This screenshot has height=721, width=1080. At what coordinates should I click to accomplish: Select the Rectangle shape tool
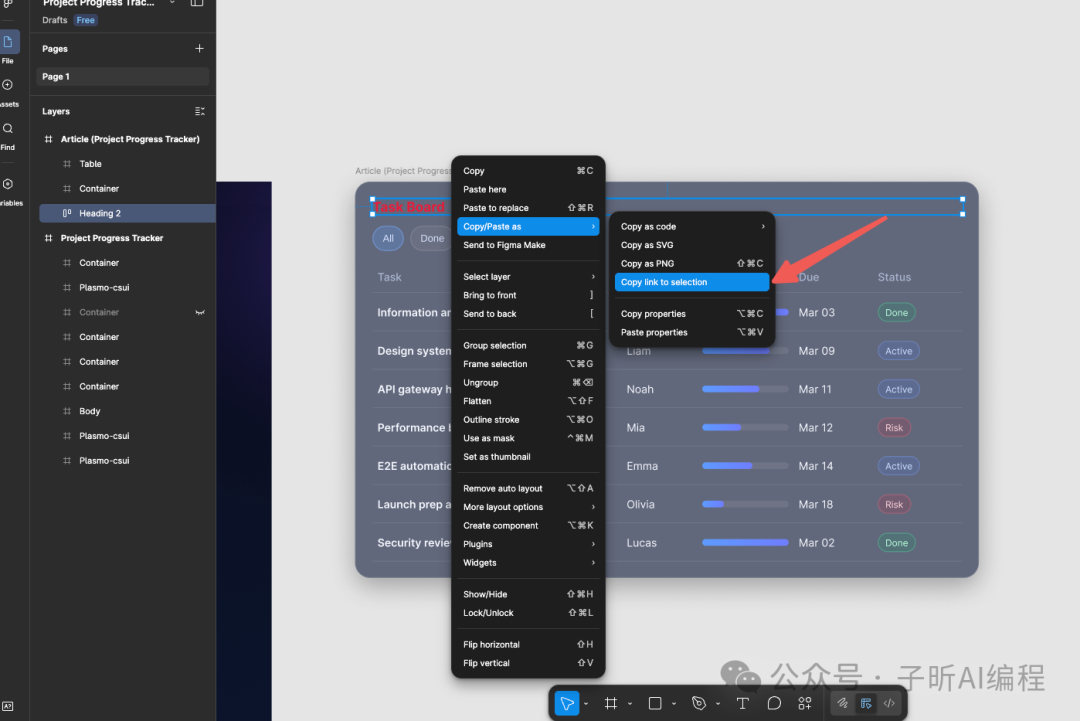point(655,703)
